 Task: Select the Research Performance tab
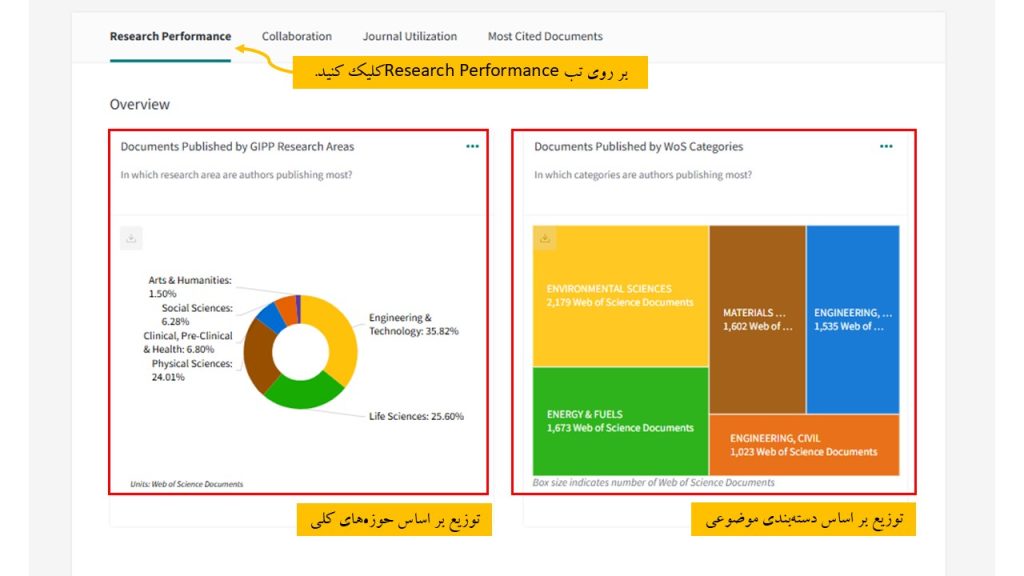pyautogui.click(x=170, y=37)
